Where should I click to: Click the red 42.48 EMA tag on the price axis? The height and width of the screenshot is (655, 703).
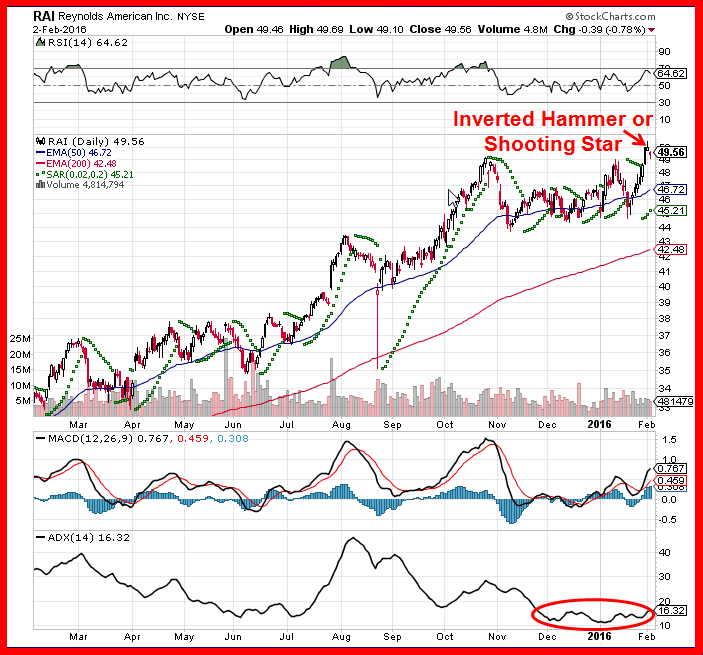tap(671, 249)
